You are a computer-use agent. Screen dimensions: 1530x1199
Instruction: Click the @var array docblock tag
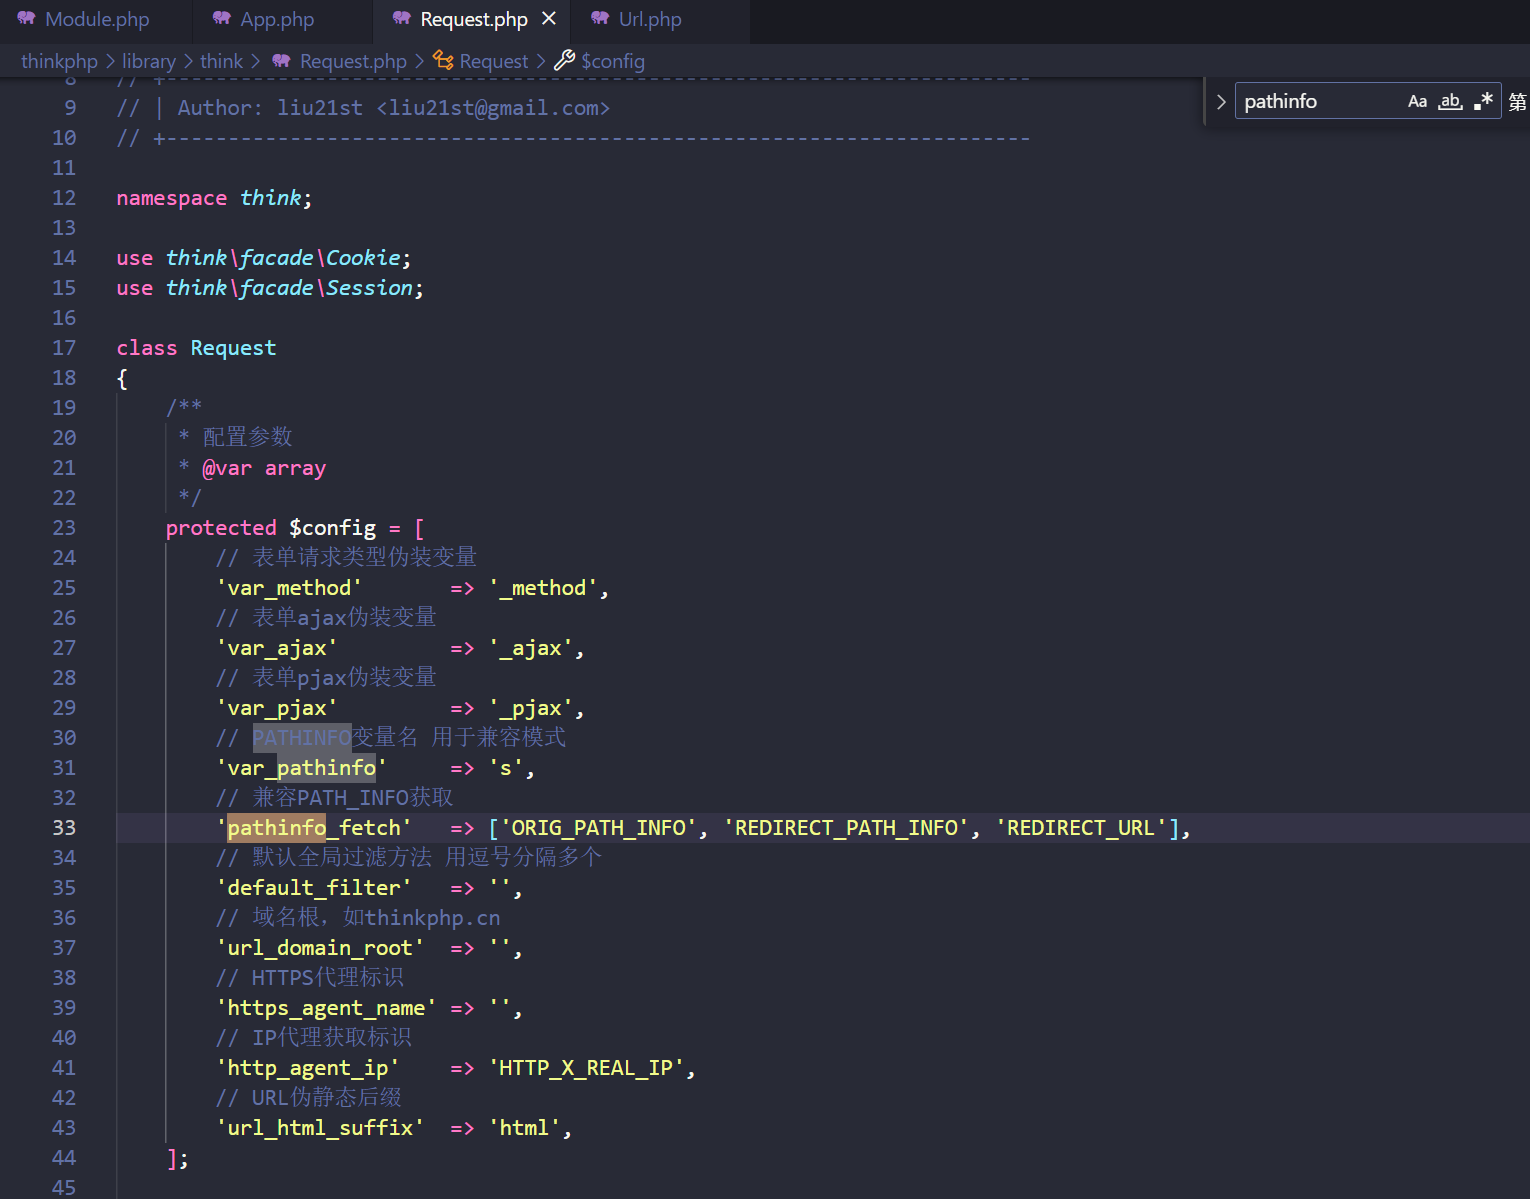(264, 468)
